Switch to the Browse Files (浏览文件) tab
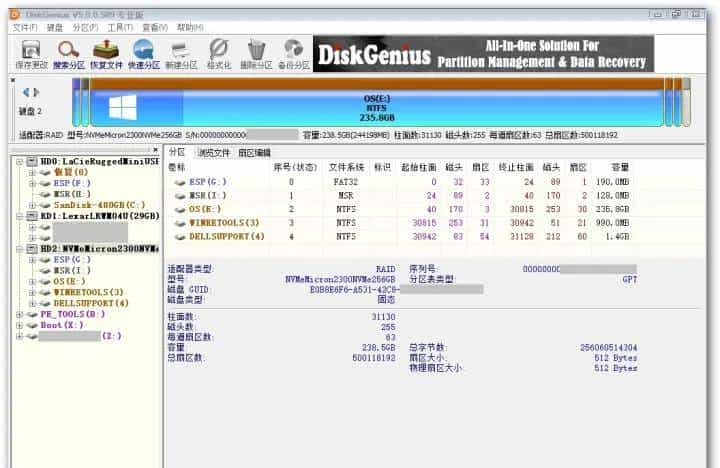 tap(214, 153)
